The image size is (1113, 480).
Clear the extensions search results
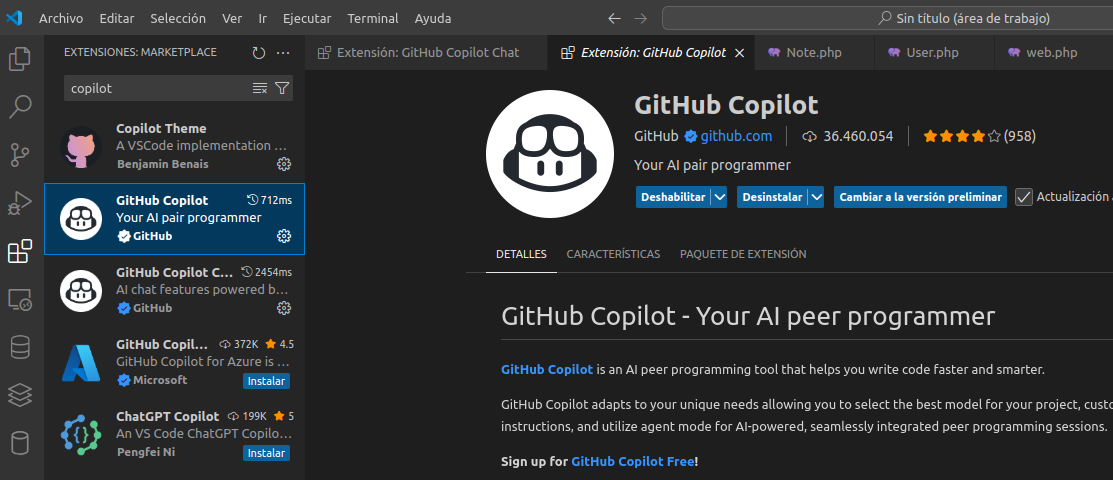click(x=260, y=89)
